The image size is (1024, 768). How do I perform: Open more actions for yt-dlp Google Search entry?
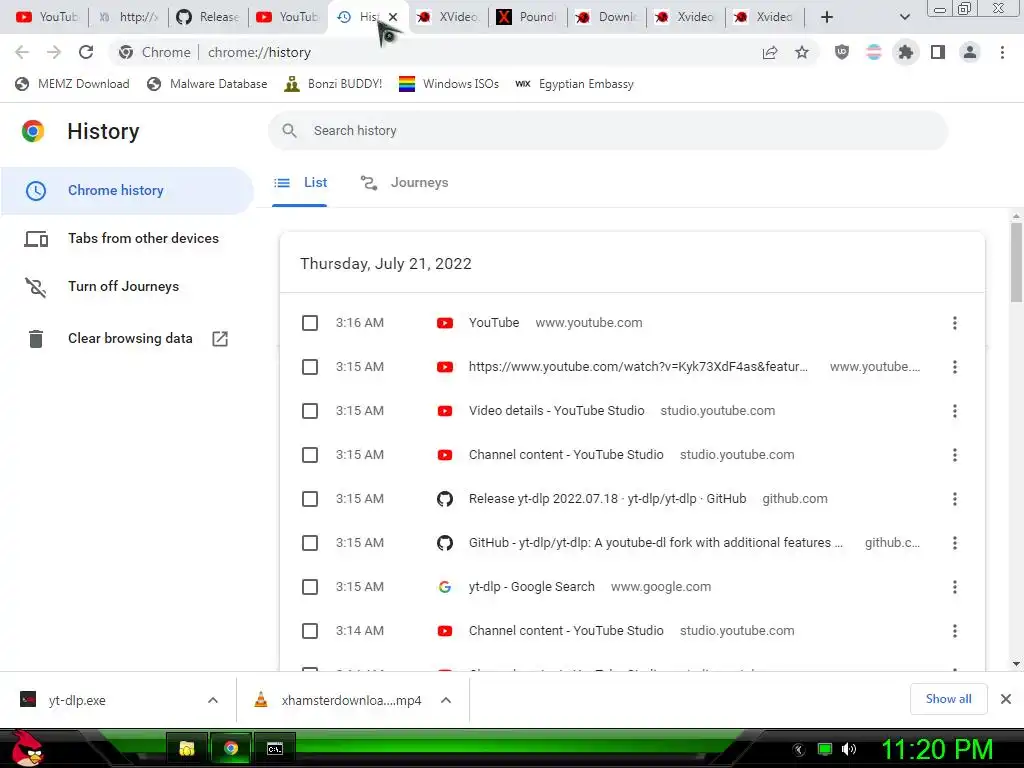click(x=955, y=586)
